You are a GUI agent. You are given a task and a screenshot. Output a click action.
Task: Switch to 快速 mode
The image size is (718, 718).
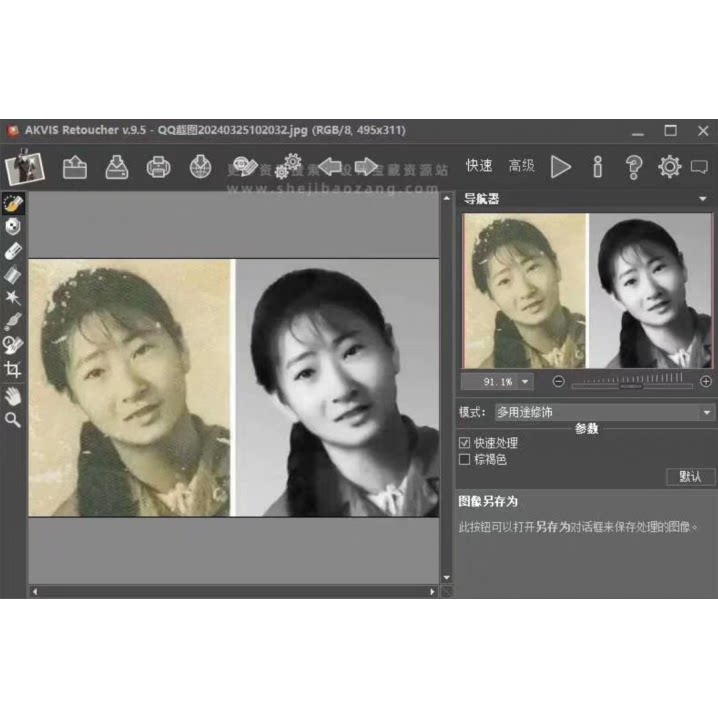click(x=479, y=165)
